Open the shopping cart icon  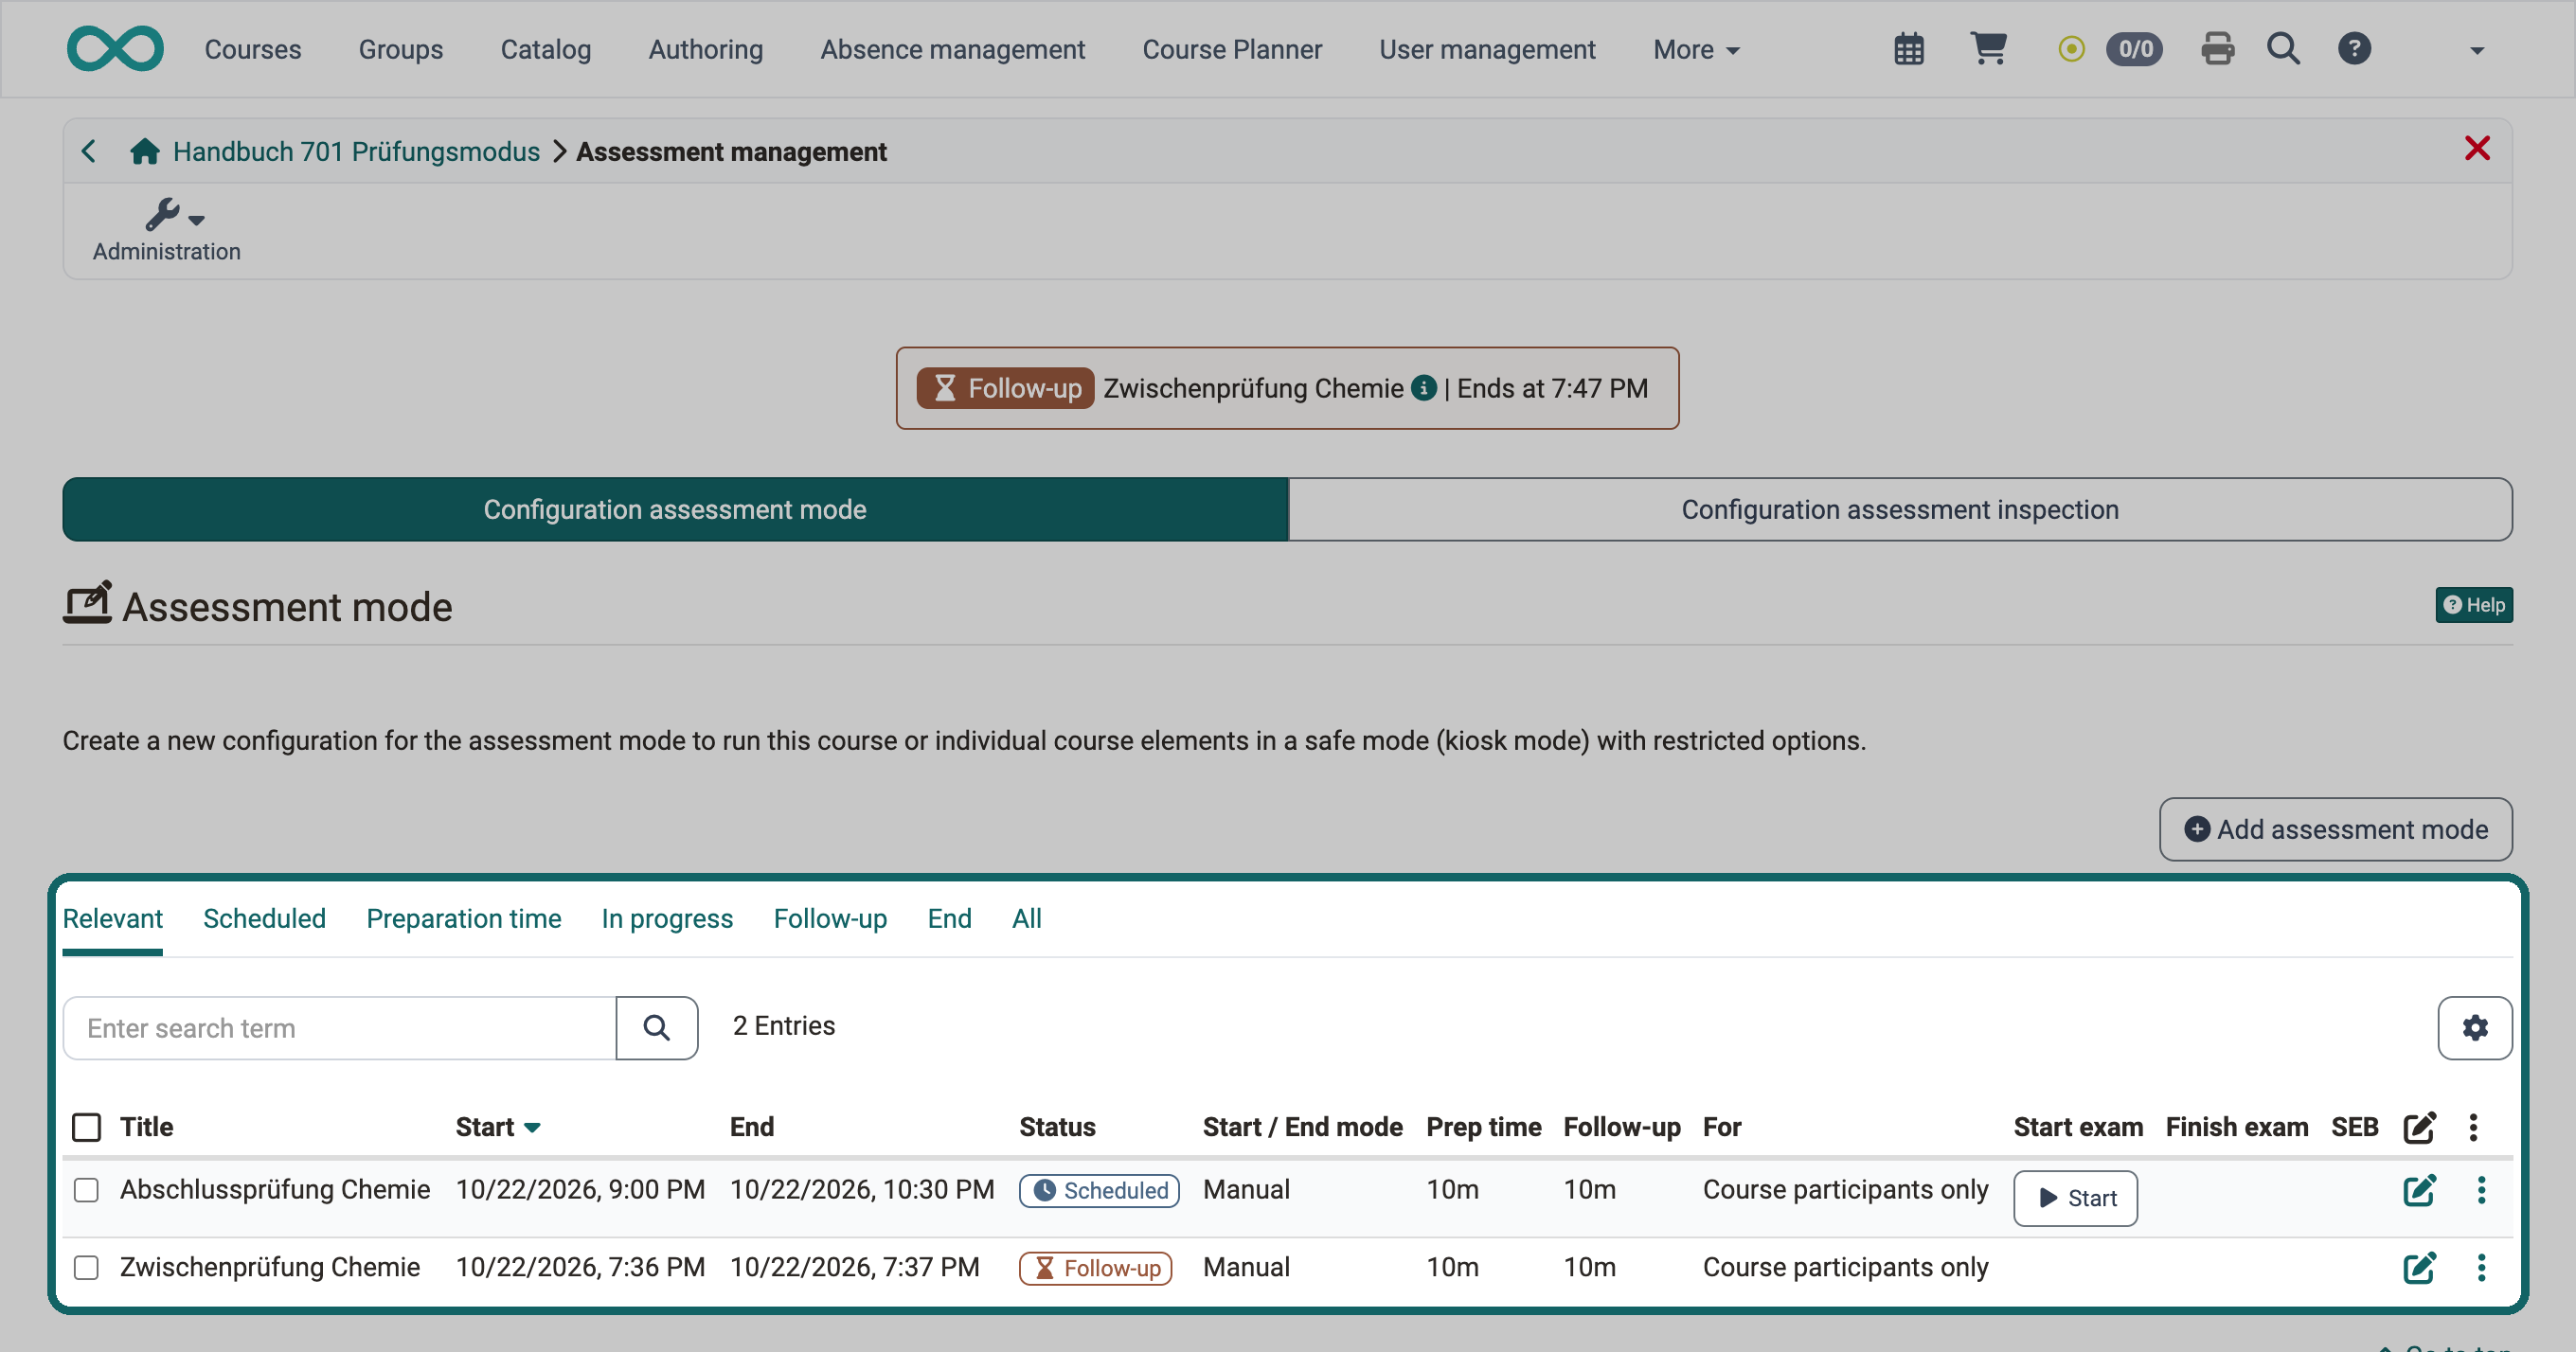1988,49
